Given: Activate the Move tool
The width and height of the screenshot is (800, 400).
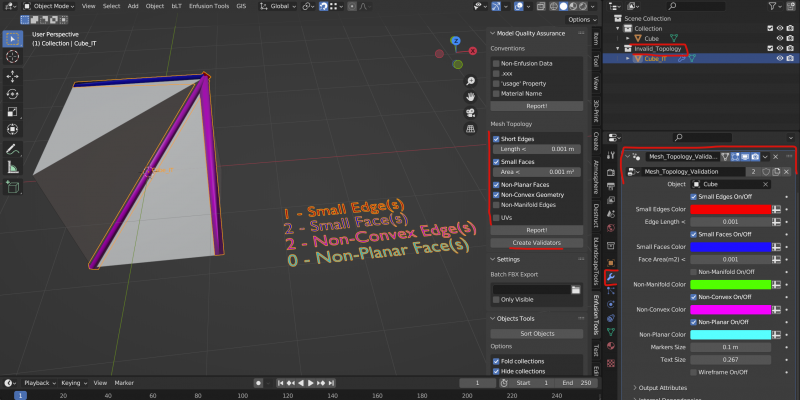Looking at the screenshot, I should pos(12,76).
